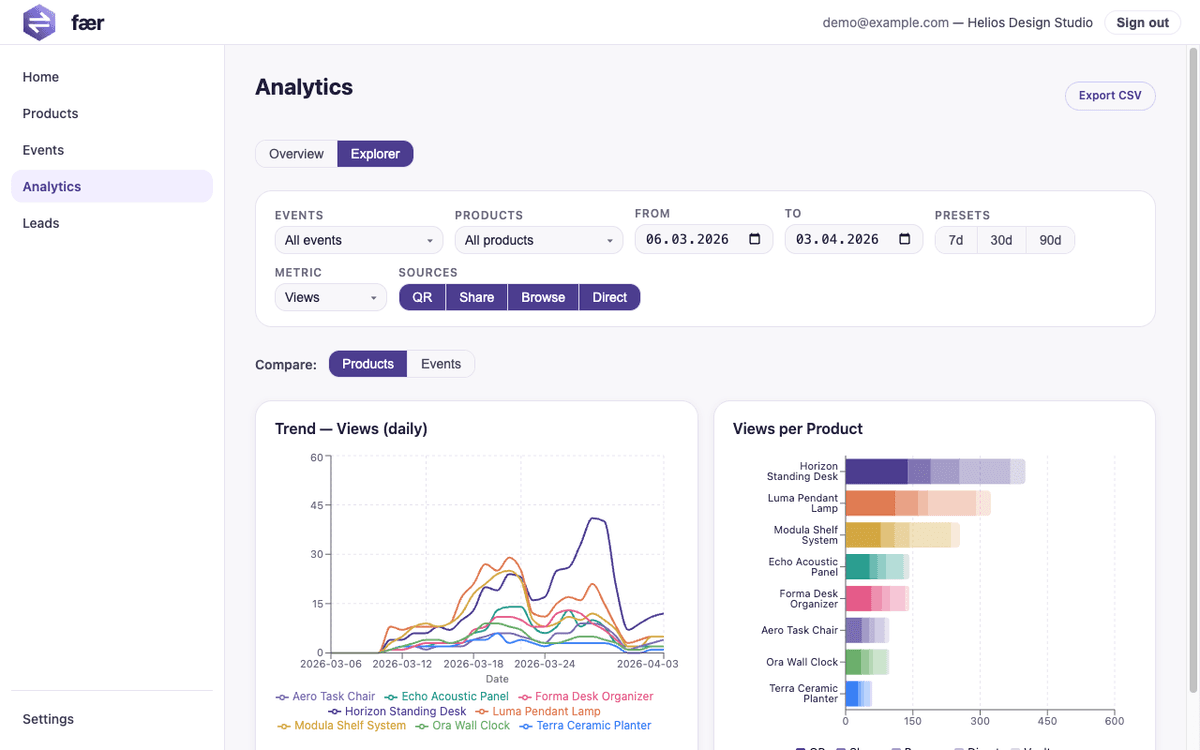Select the 7d preset

(955, 239)
